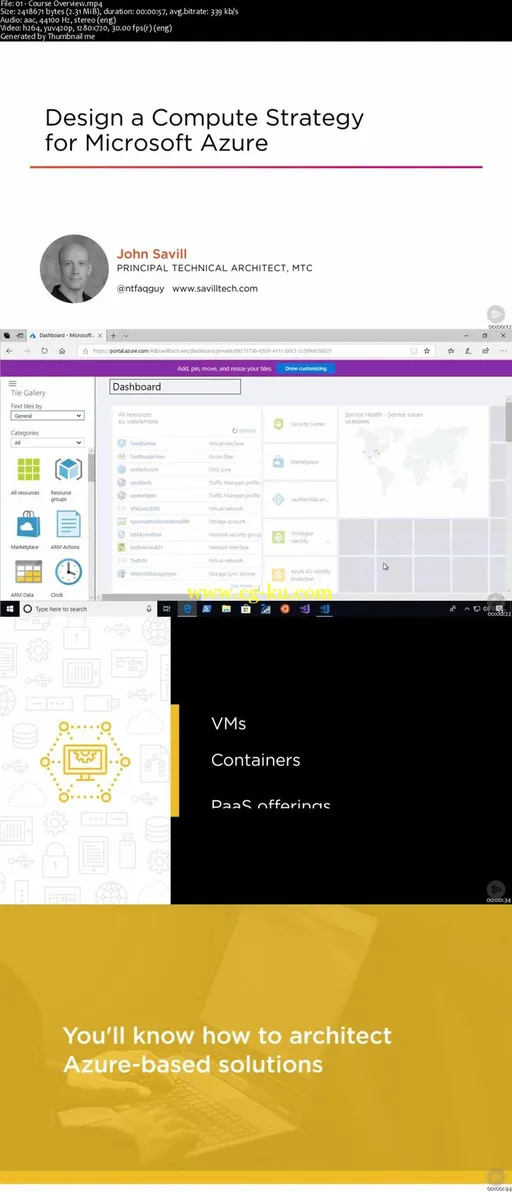Open the Windows Start menu
This screenshot has height=1192, width=512.
click(9, 609)
